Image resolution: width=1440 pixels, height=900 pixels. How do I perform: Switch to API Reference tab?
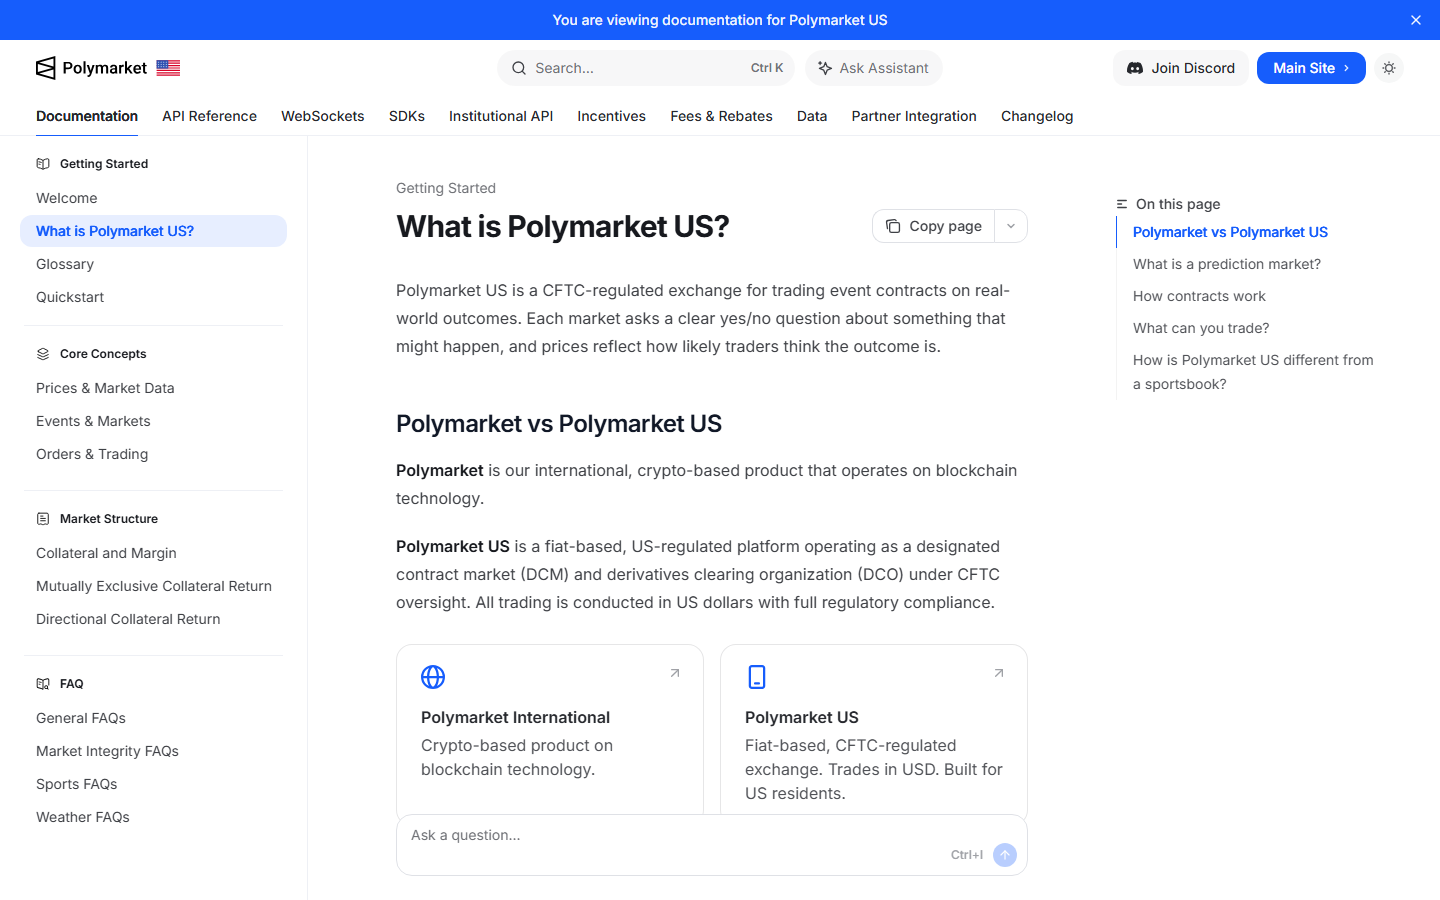(x=210, y=116)
